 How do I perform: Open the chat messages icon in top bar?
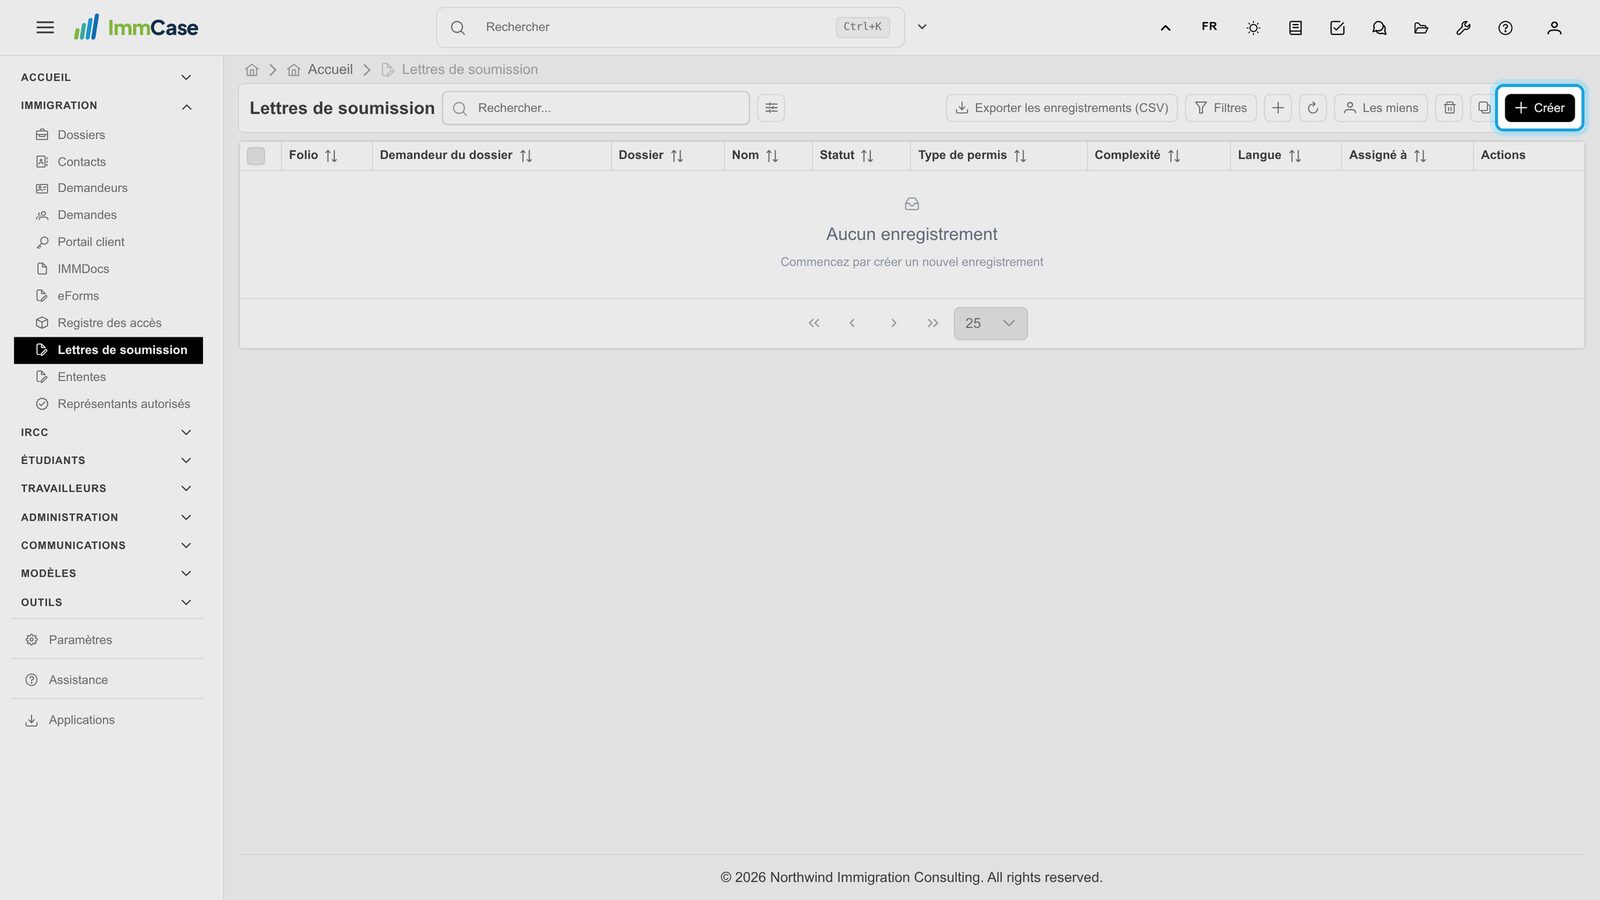pos(1379,28)
